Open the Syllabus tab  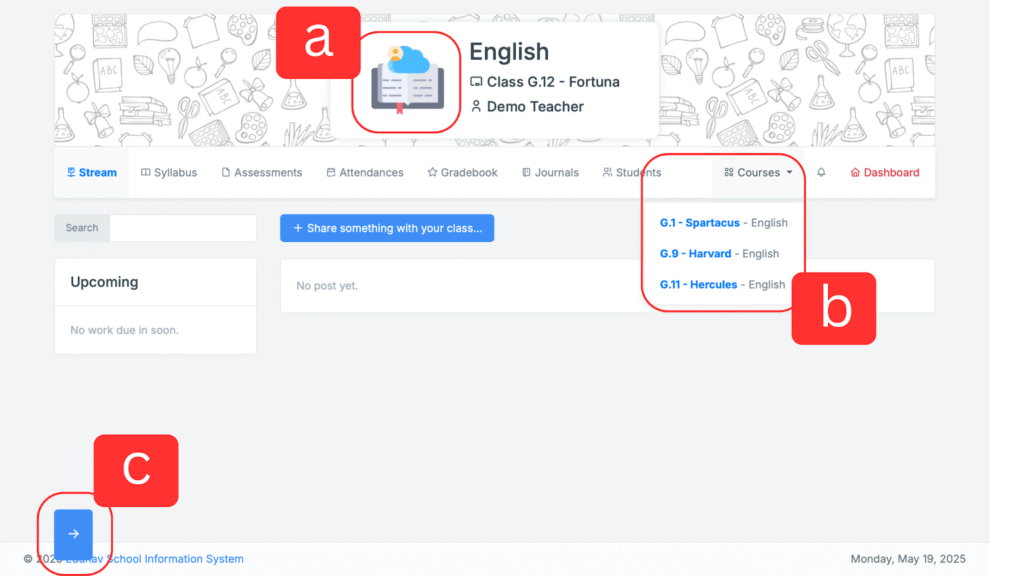coord(169,172)
